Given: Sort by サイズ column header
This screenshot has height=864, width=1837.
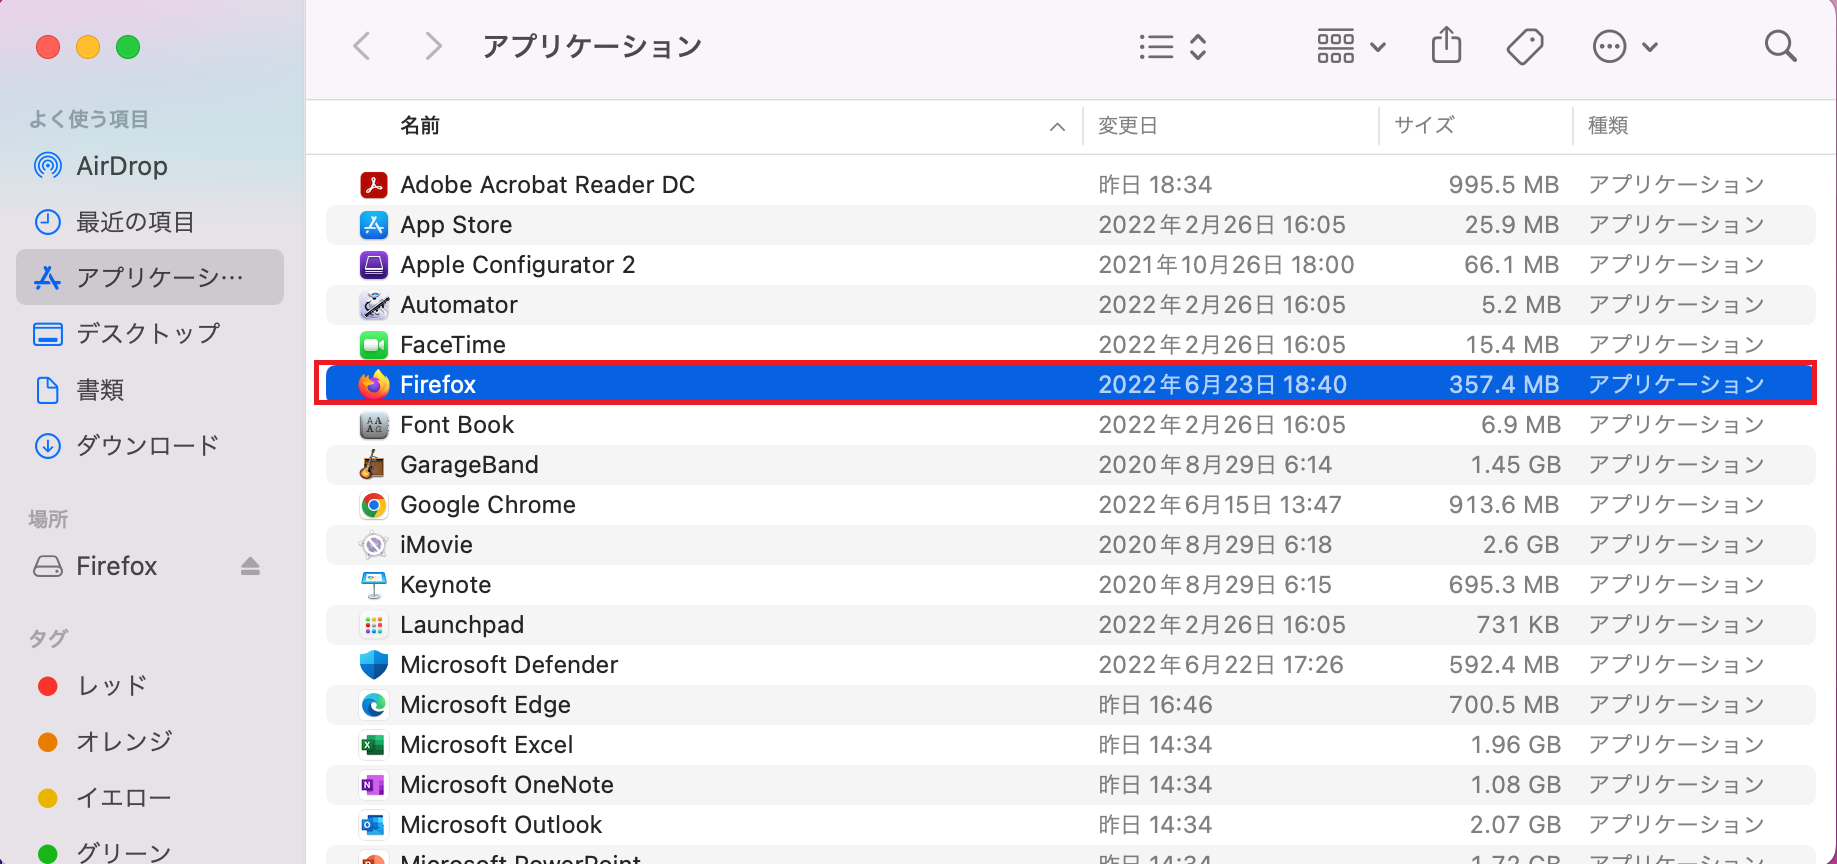Looking at the screenshot, I should point(1424,125).
